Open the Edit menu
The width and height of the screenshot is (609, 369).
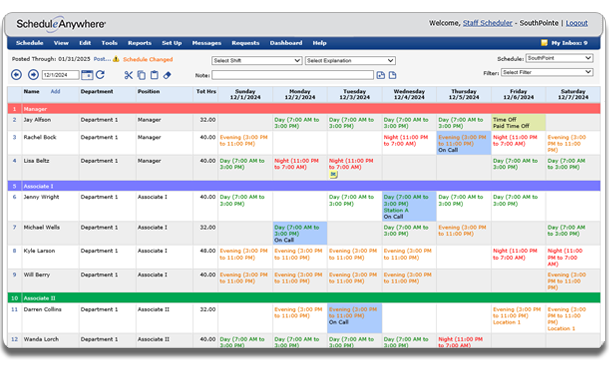[85, 43]
